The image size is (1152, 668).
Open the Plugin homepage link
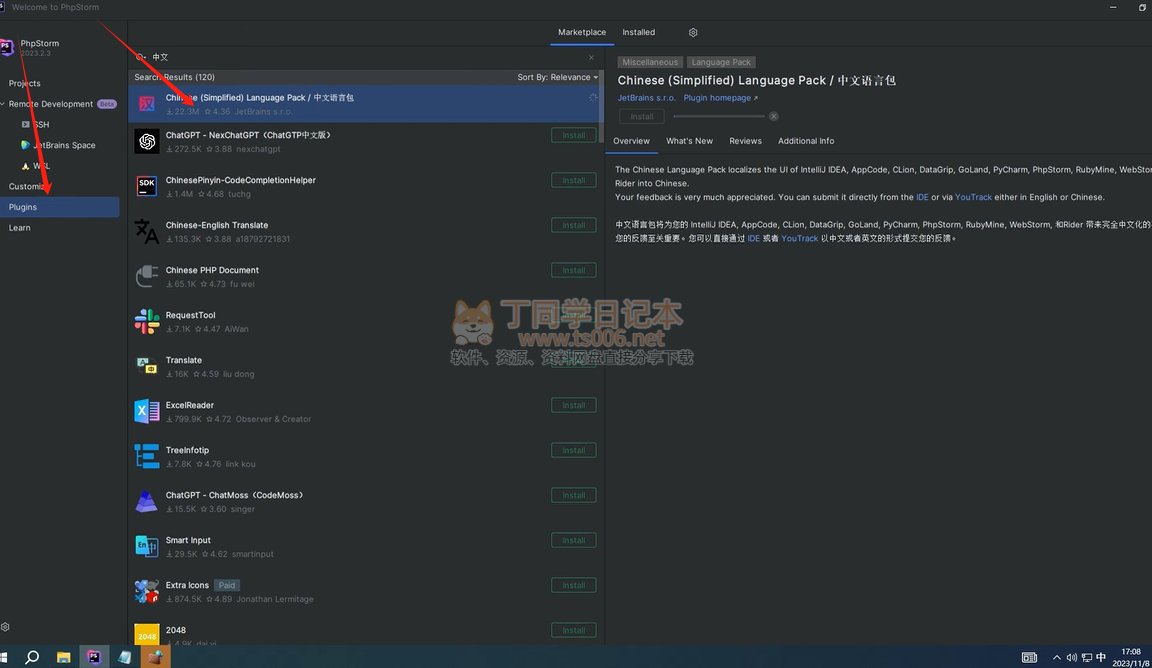[x=720, y=98]
